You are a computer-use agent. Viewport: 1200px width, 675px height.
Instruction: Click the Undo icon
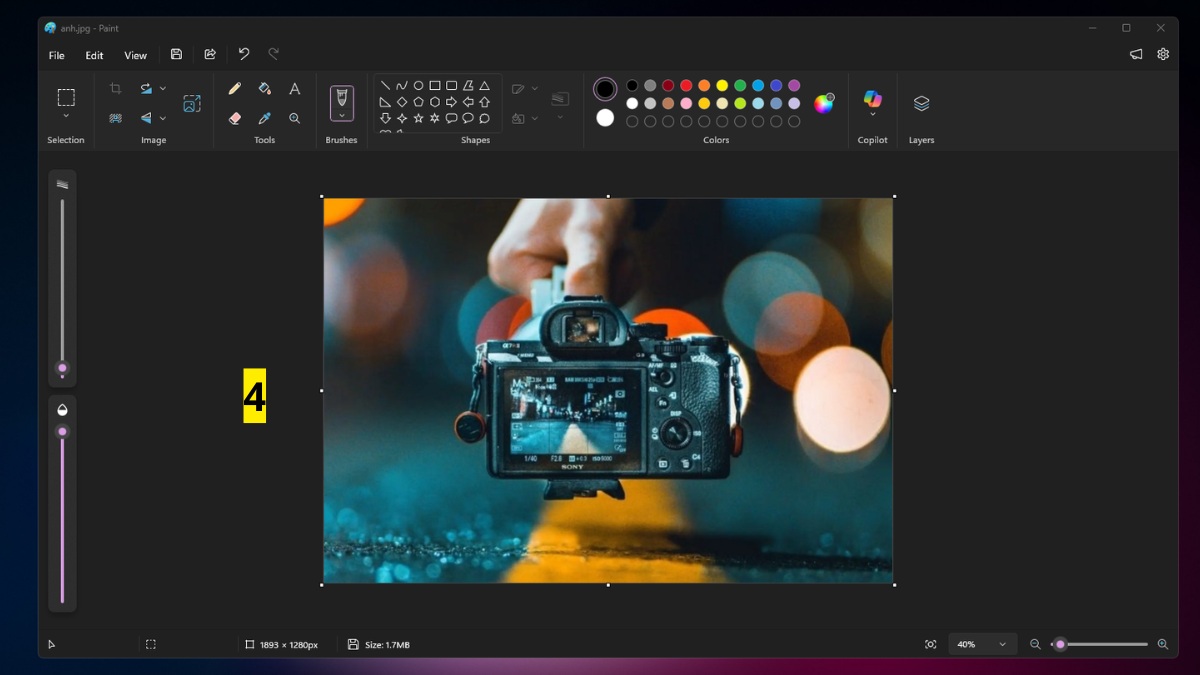pos(243,54)
